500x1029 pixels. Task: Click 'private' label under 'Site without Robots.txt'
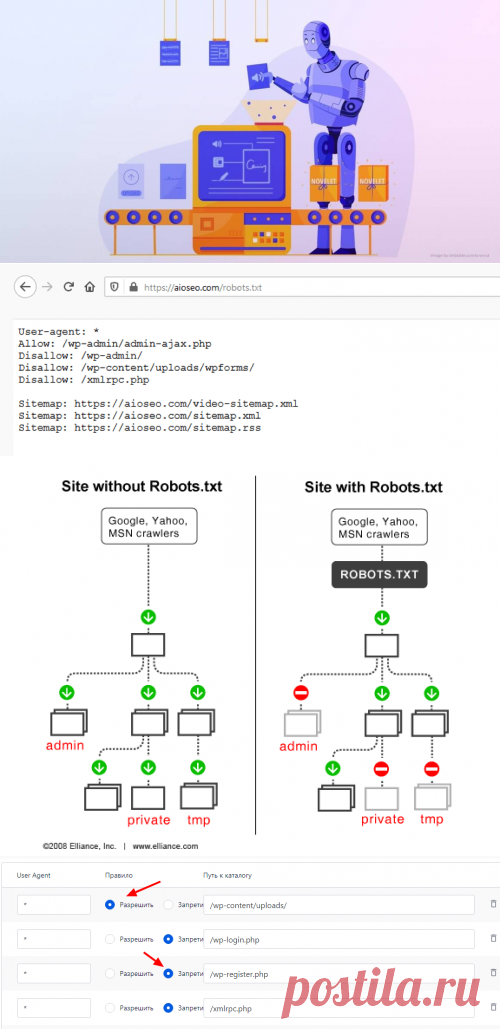pyautogui.click(x=148, y=820)
